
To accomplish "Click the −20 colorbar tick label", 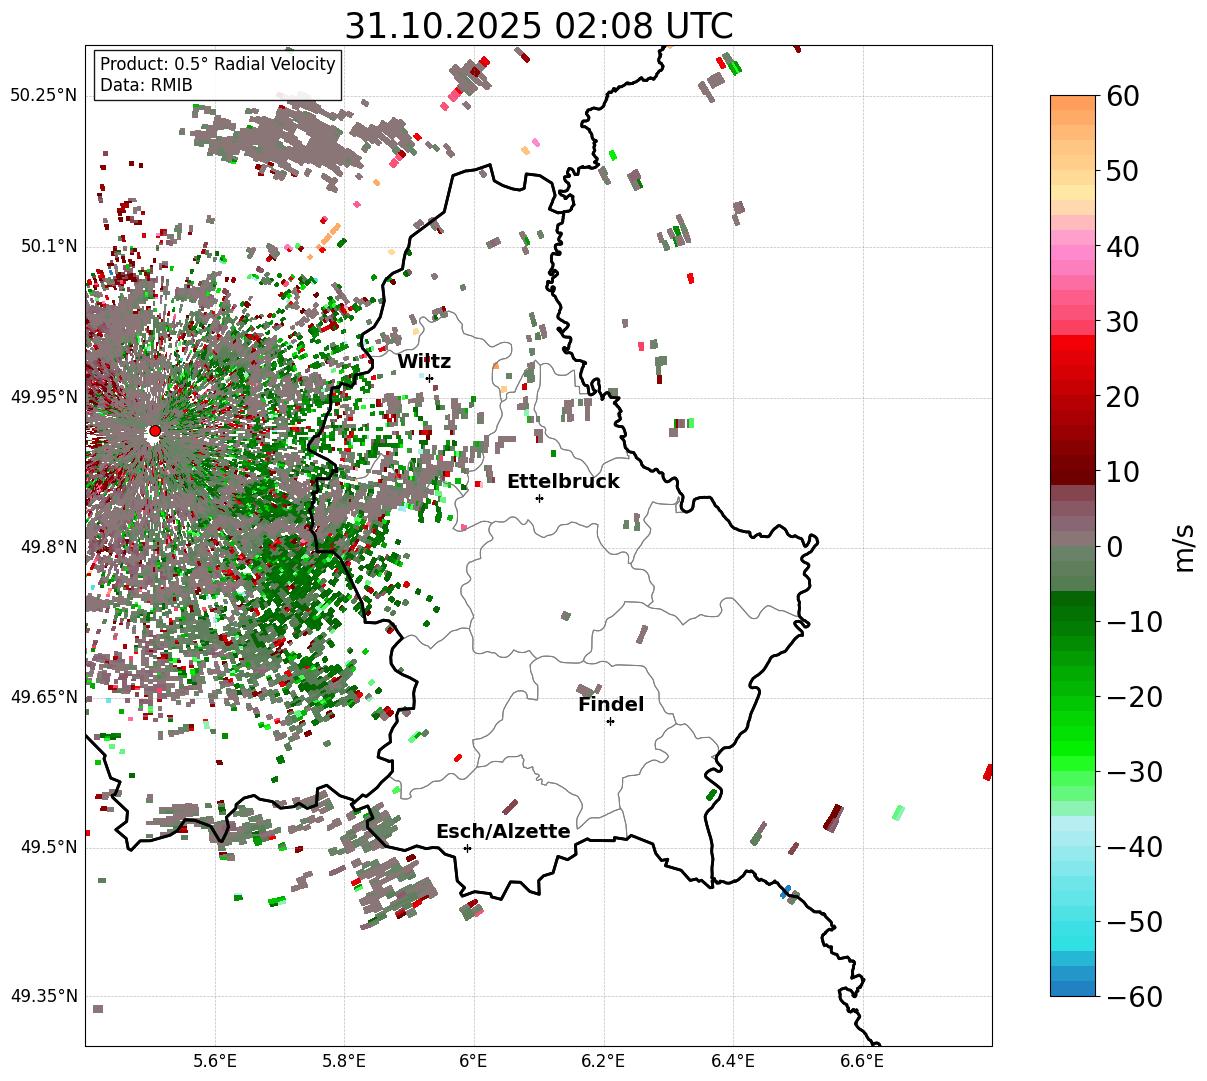I will (1133, 696).
